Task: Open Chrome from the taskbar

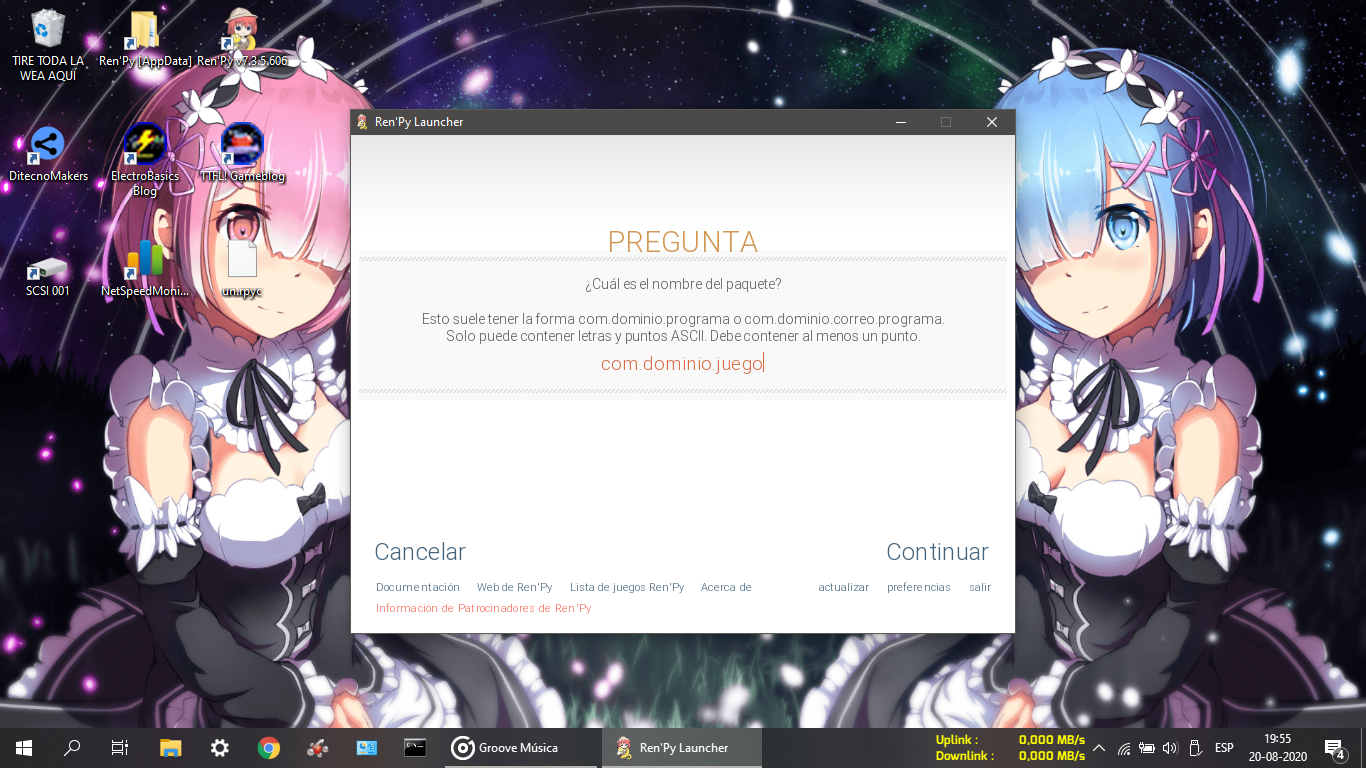Action: [268, 747]
